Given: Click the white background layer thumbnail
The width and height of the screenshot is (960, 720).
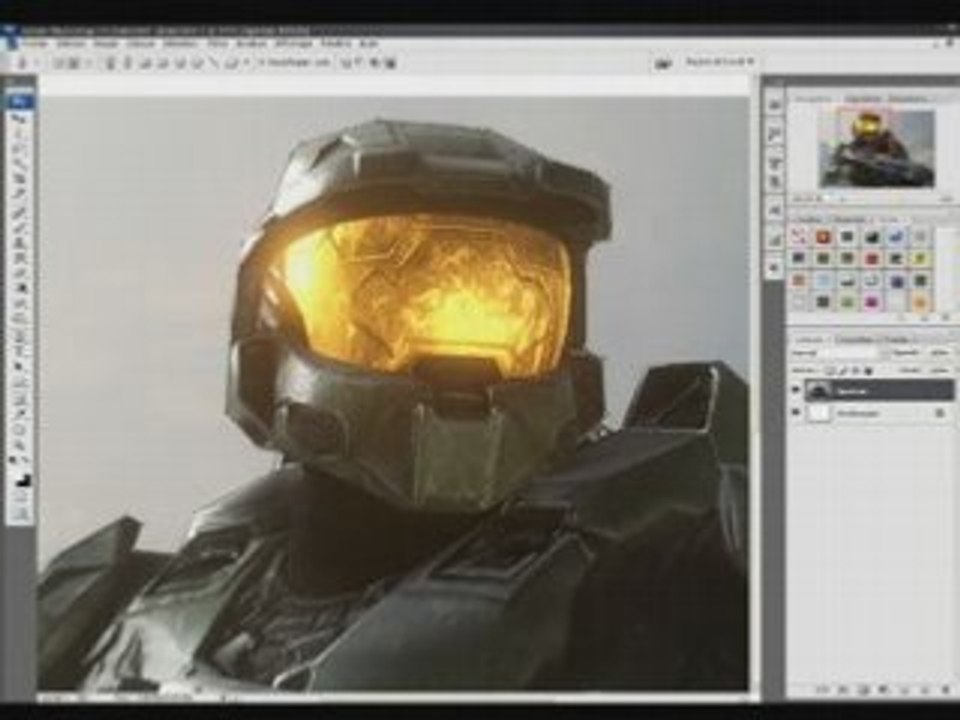Looking at the screenshot, I should (819, 413).
